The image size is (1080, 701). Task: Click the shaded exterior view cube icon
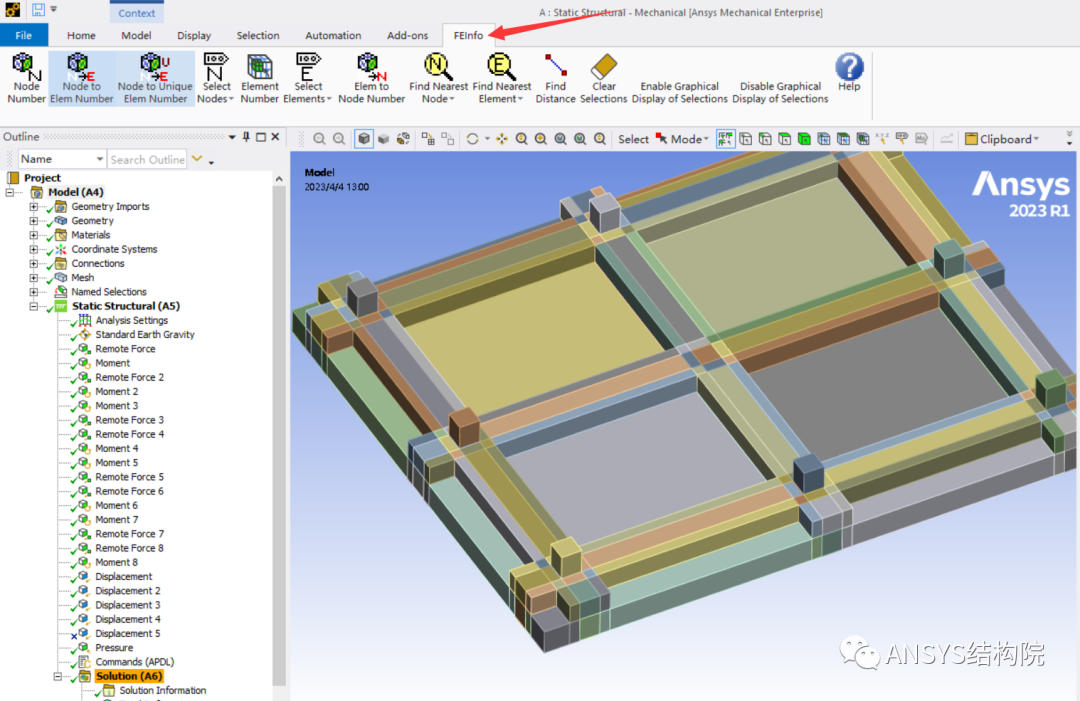[364, 139]
